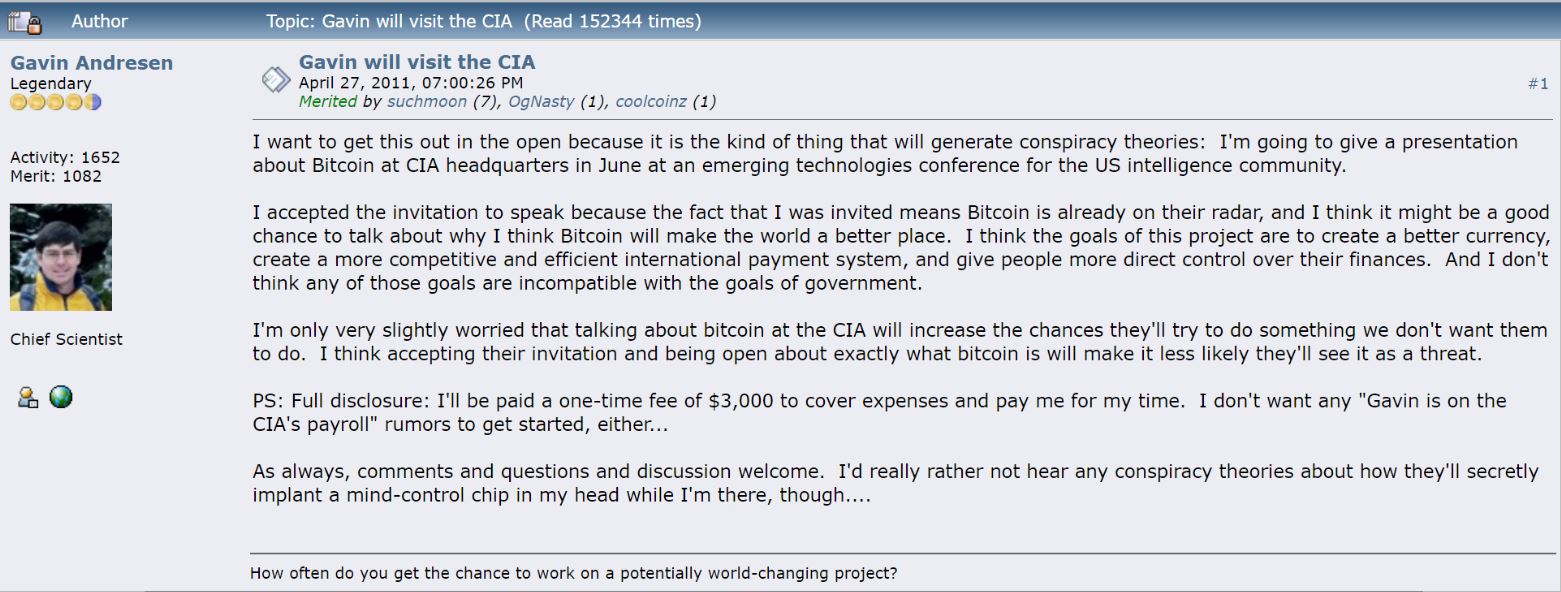This screenshot has width=1561, height=592.
Task: Open OgNasty's profile link
Action: [542, 101]
